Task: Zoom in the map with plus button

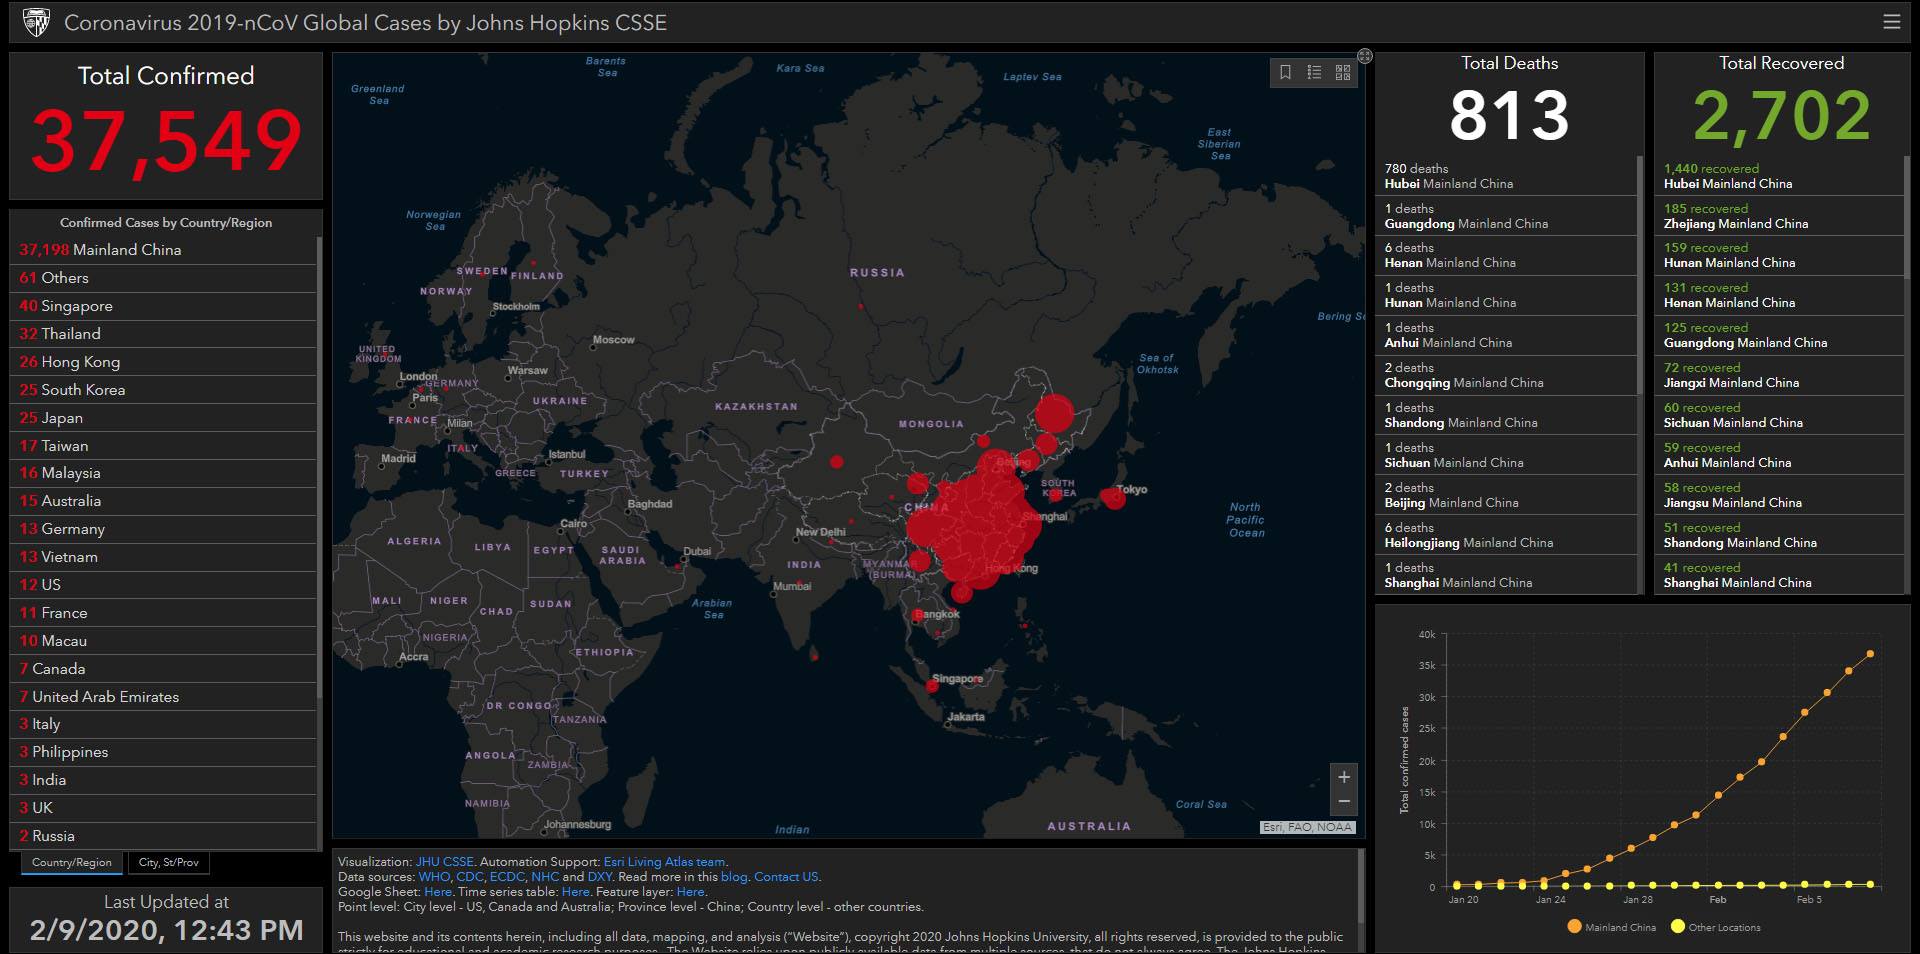Action: click(1344, 777)
